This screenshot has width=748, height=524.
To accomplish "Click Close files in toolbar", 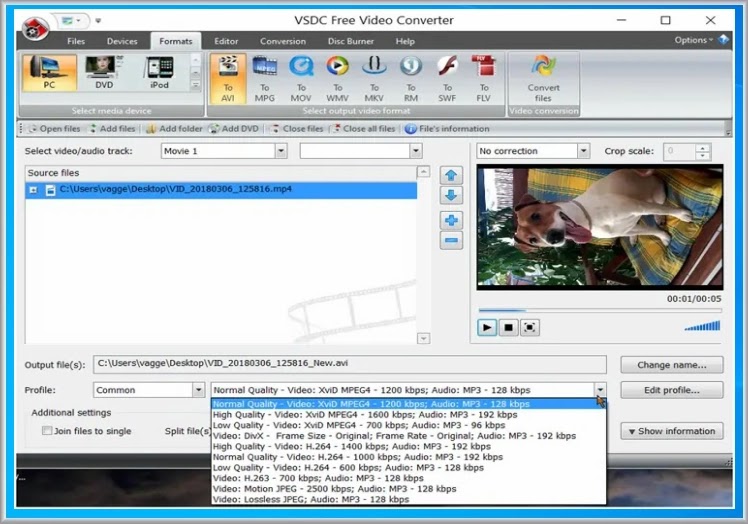I will (297, 128).
